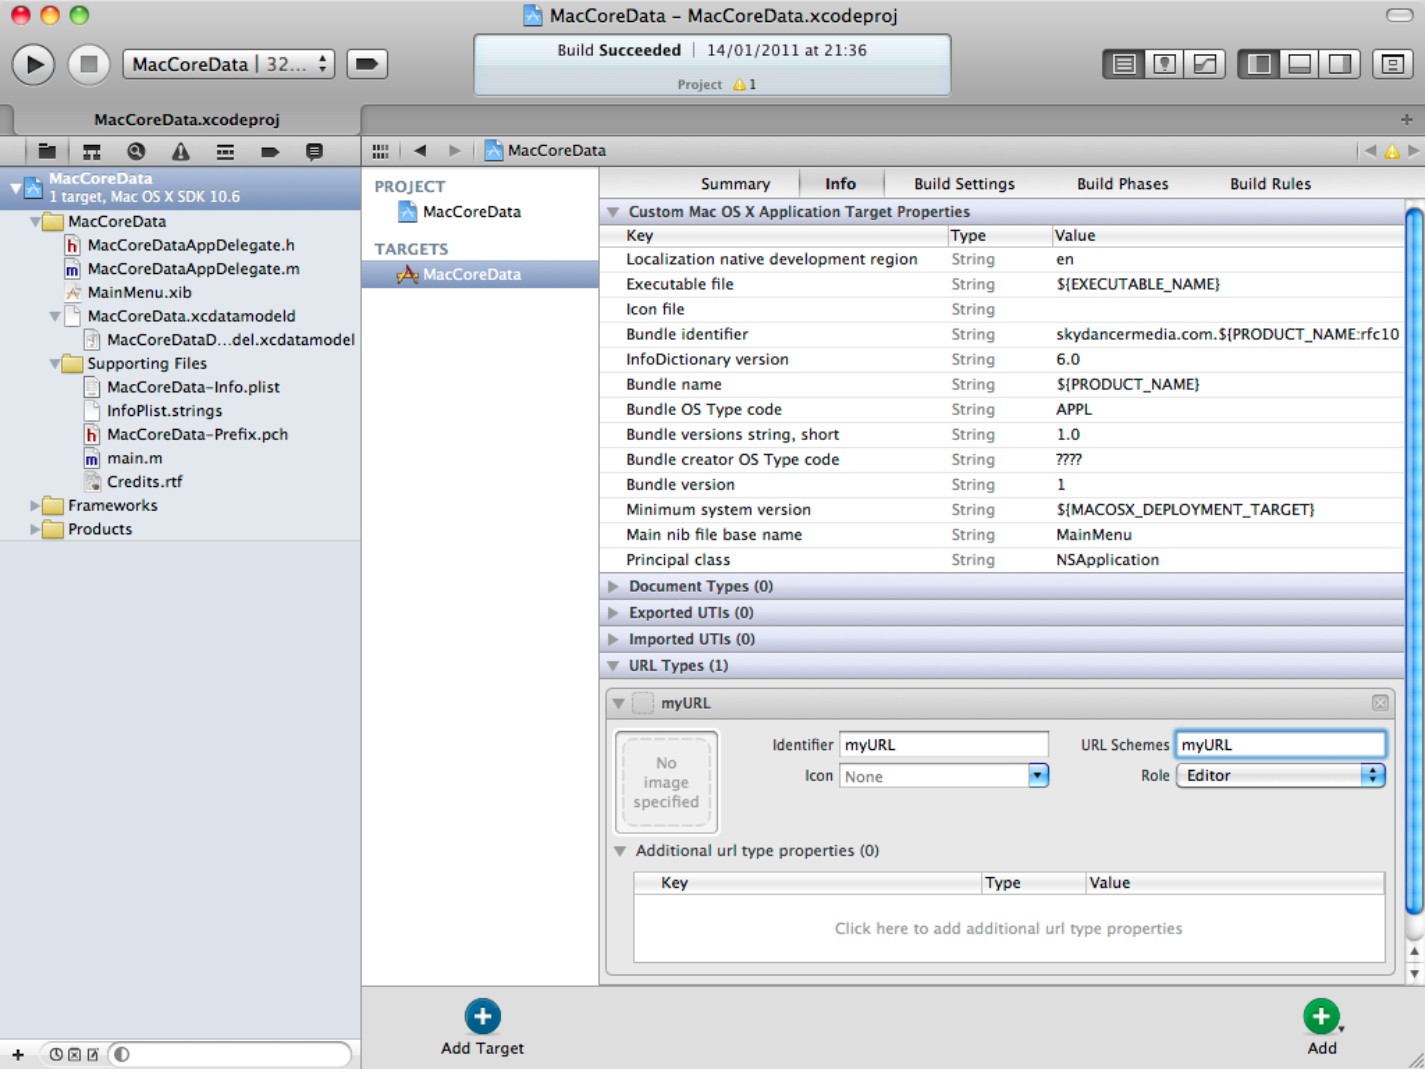The height and width of the screenshot is (1069, 1425).
Task: Open the Search navigator
Action: [x=136, y=151]
